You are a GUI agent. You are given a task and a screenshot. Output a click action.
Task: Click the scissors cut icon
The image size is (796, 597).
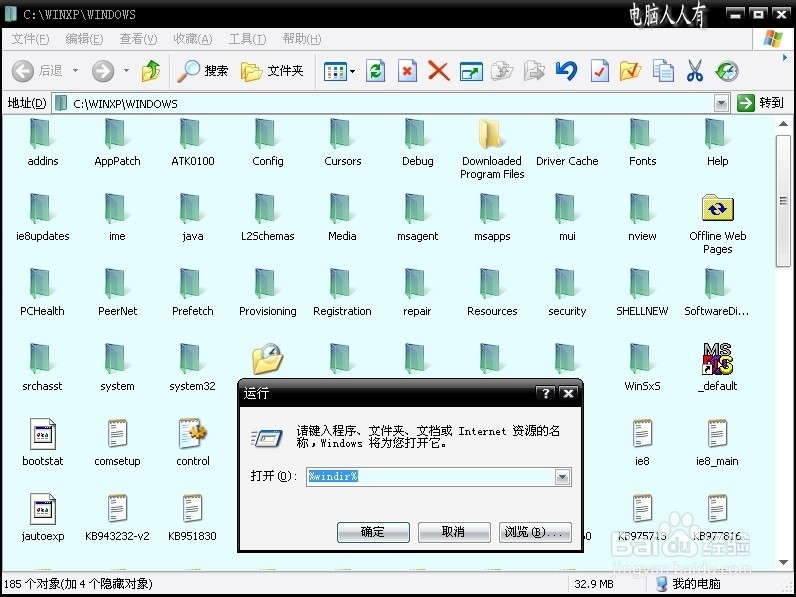695,71
